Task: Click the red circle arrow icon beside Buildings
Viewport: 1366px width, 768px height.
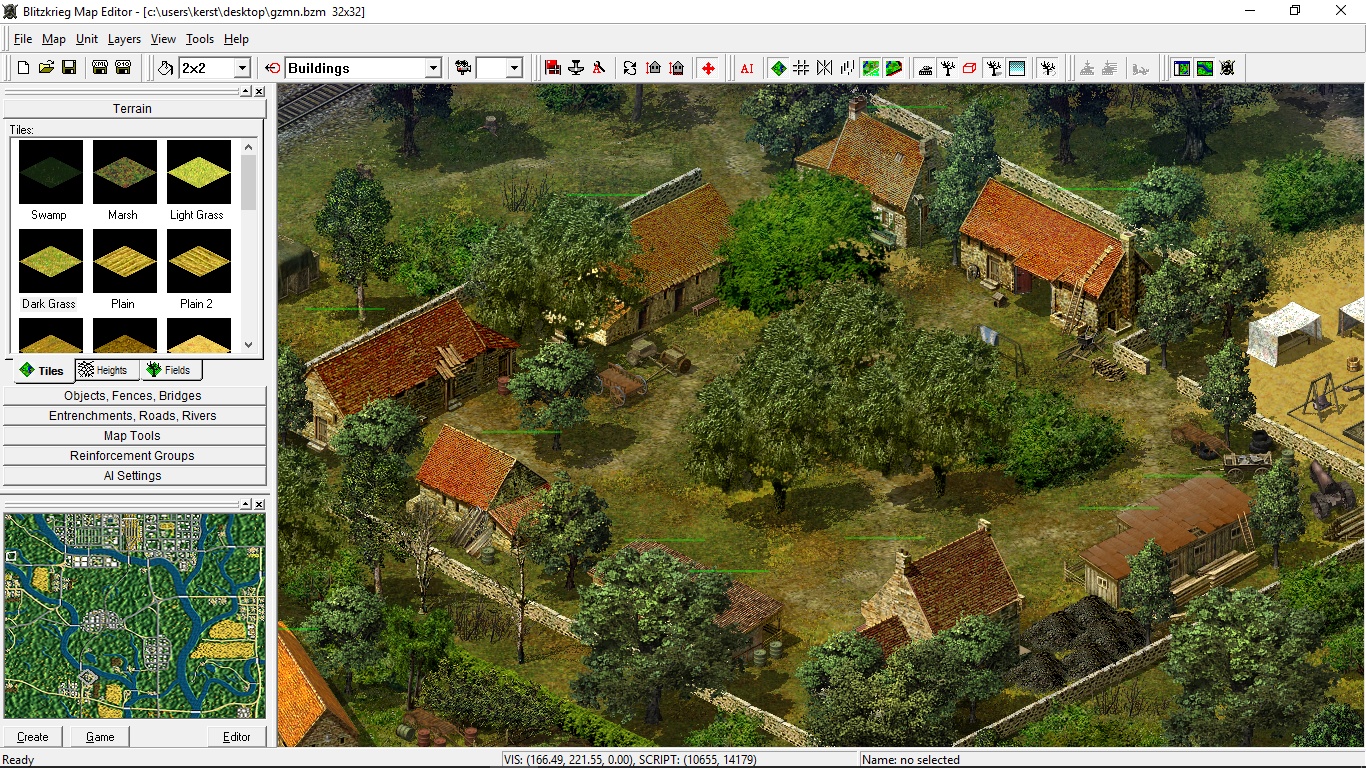Action: 273,68
